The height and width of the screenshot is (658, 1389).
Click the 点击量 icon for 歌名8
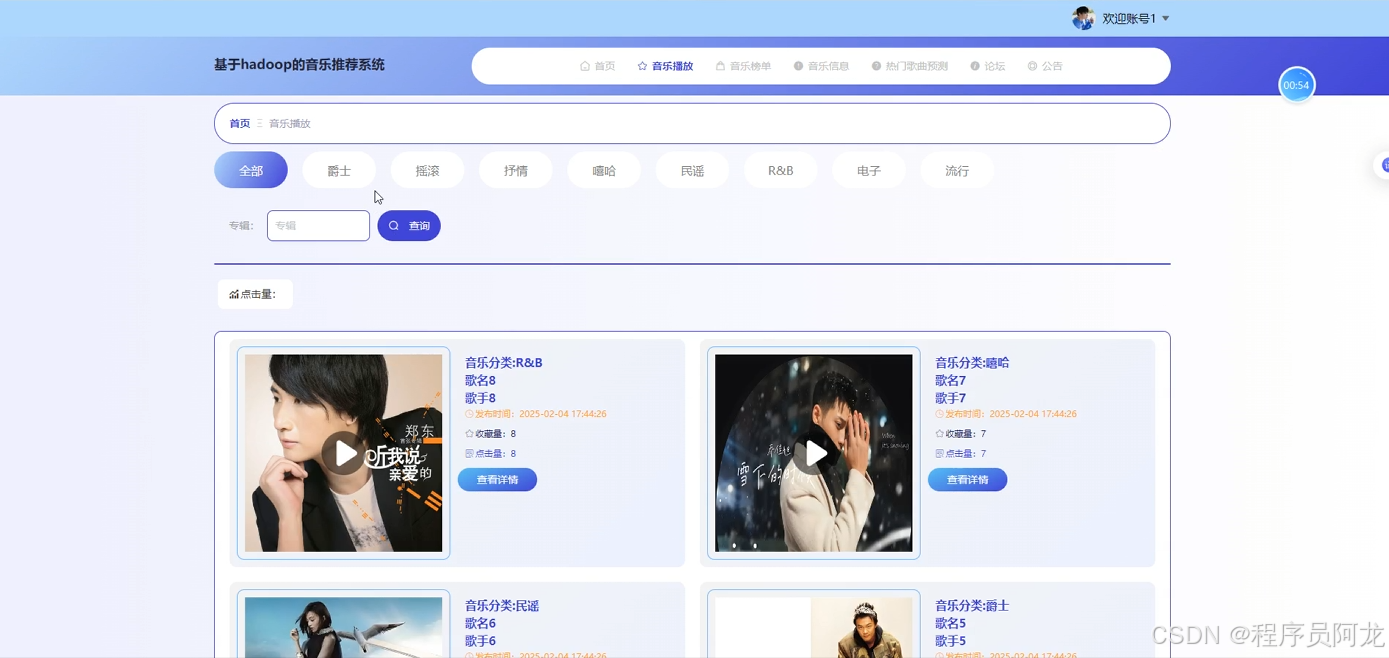pyautogui.click(x=469, y=454)
